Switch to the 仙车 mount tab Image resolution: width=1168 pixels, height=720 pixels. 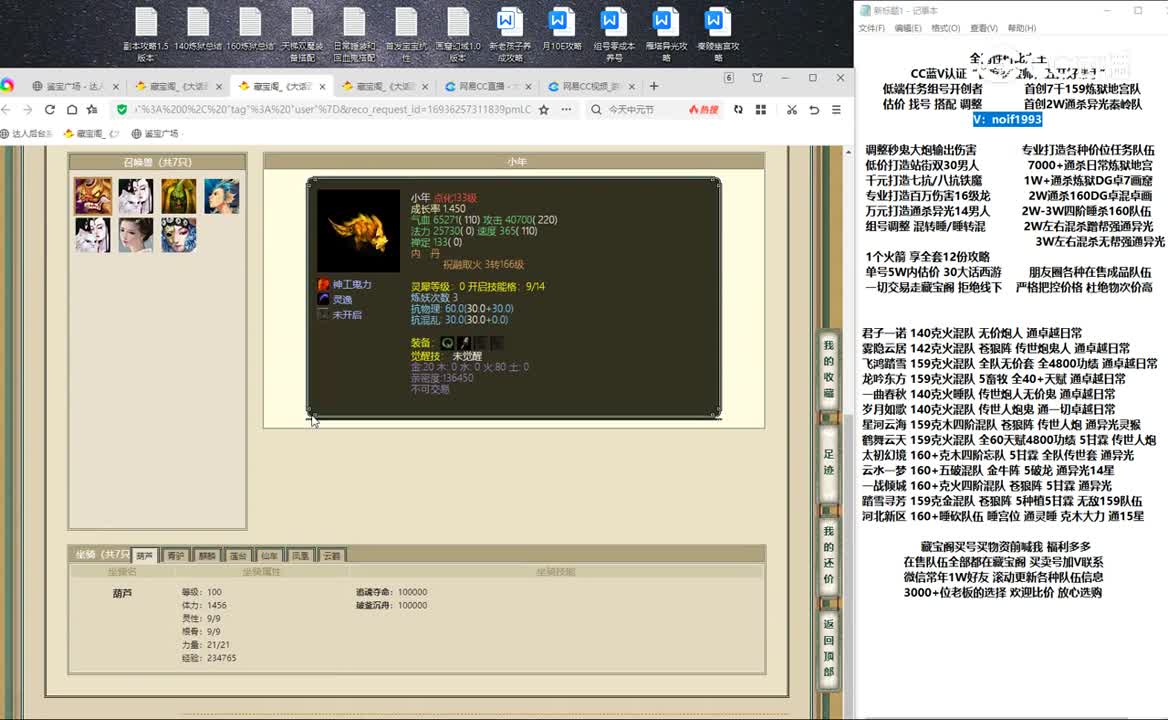tap(269, 555)
